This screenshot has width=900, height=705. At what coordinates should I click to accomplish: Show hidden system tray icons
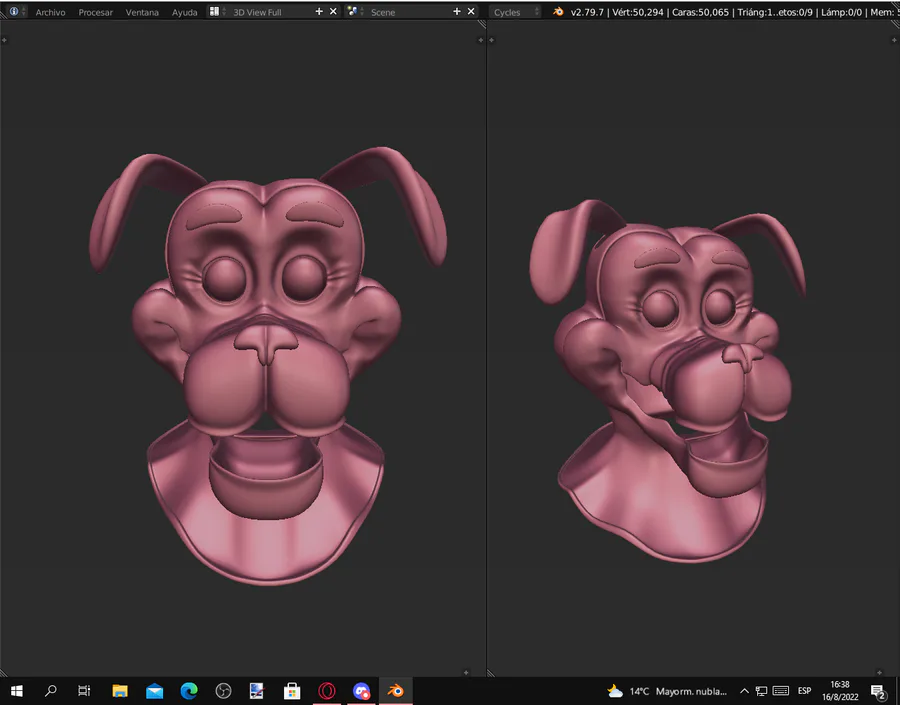pyautogui.click(x=744, y=691)
